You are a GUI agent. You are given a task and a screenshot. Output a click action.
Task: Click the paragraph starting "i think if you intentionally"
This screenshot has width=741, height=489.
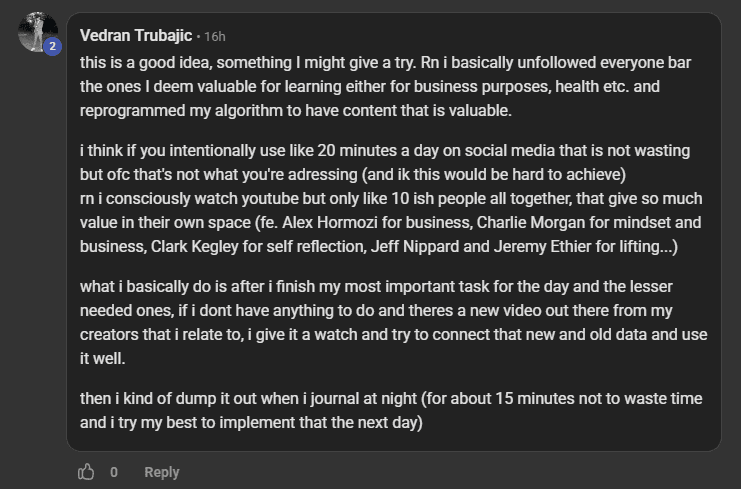click(x=392, y=198)
